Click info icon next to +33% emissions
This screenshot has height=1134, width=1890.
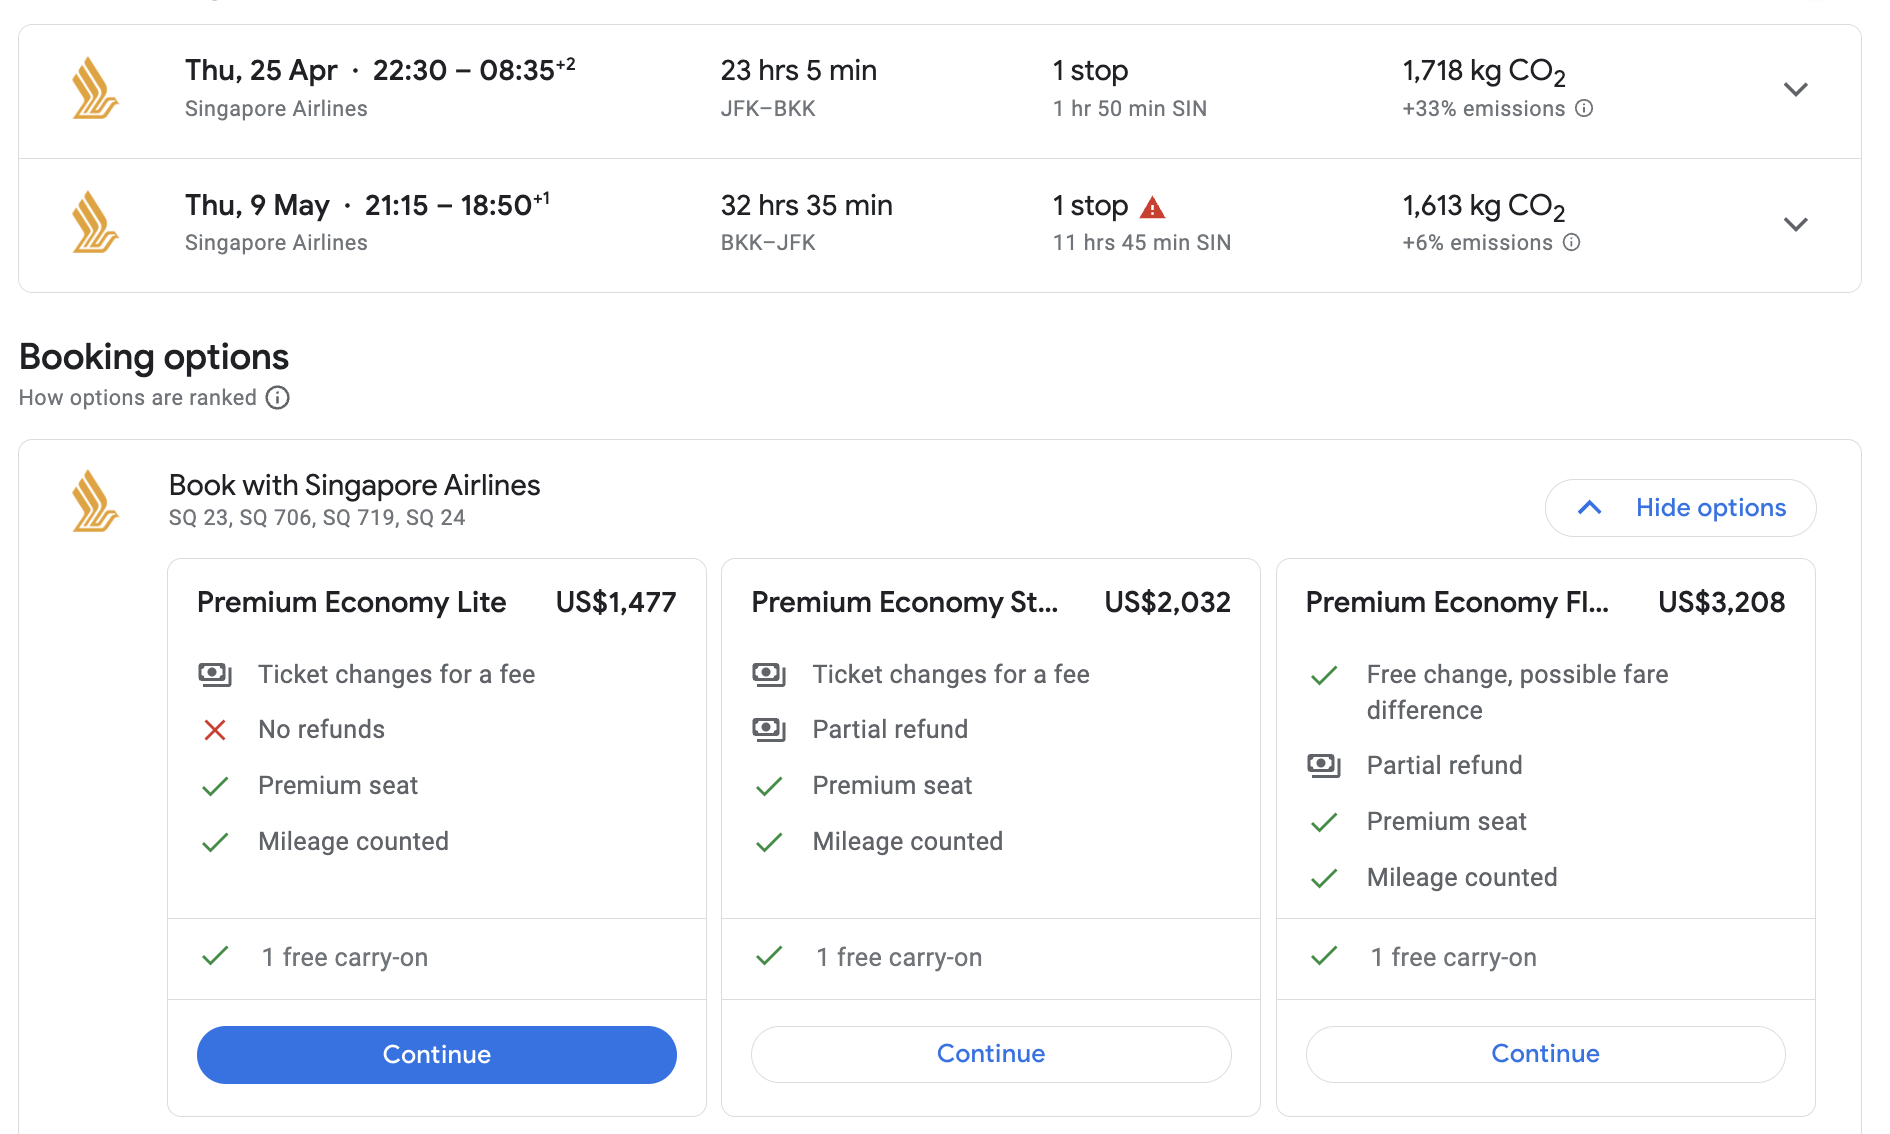click(1584, 108)
